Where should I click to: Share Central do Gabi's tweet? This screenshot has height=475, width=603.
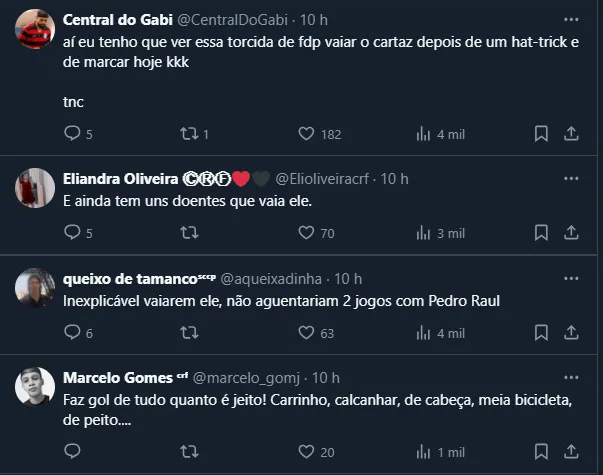coord(572,134)
